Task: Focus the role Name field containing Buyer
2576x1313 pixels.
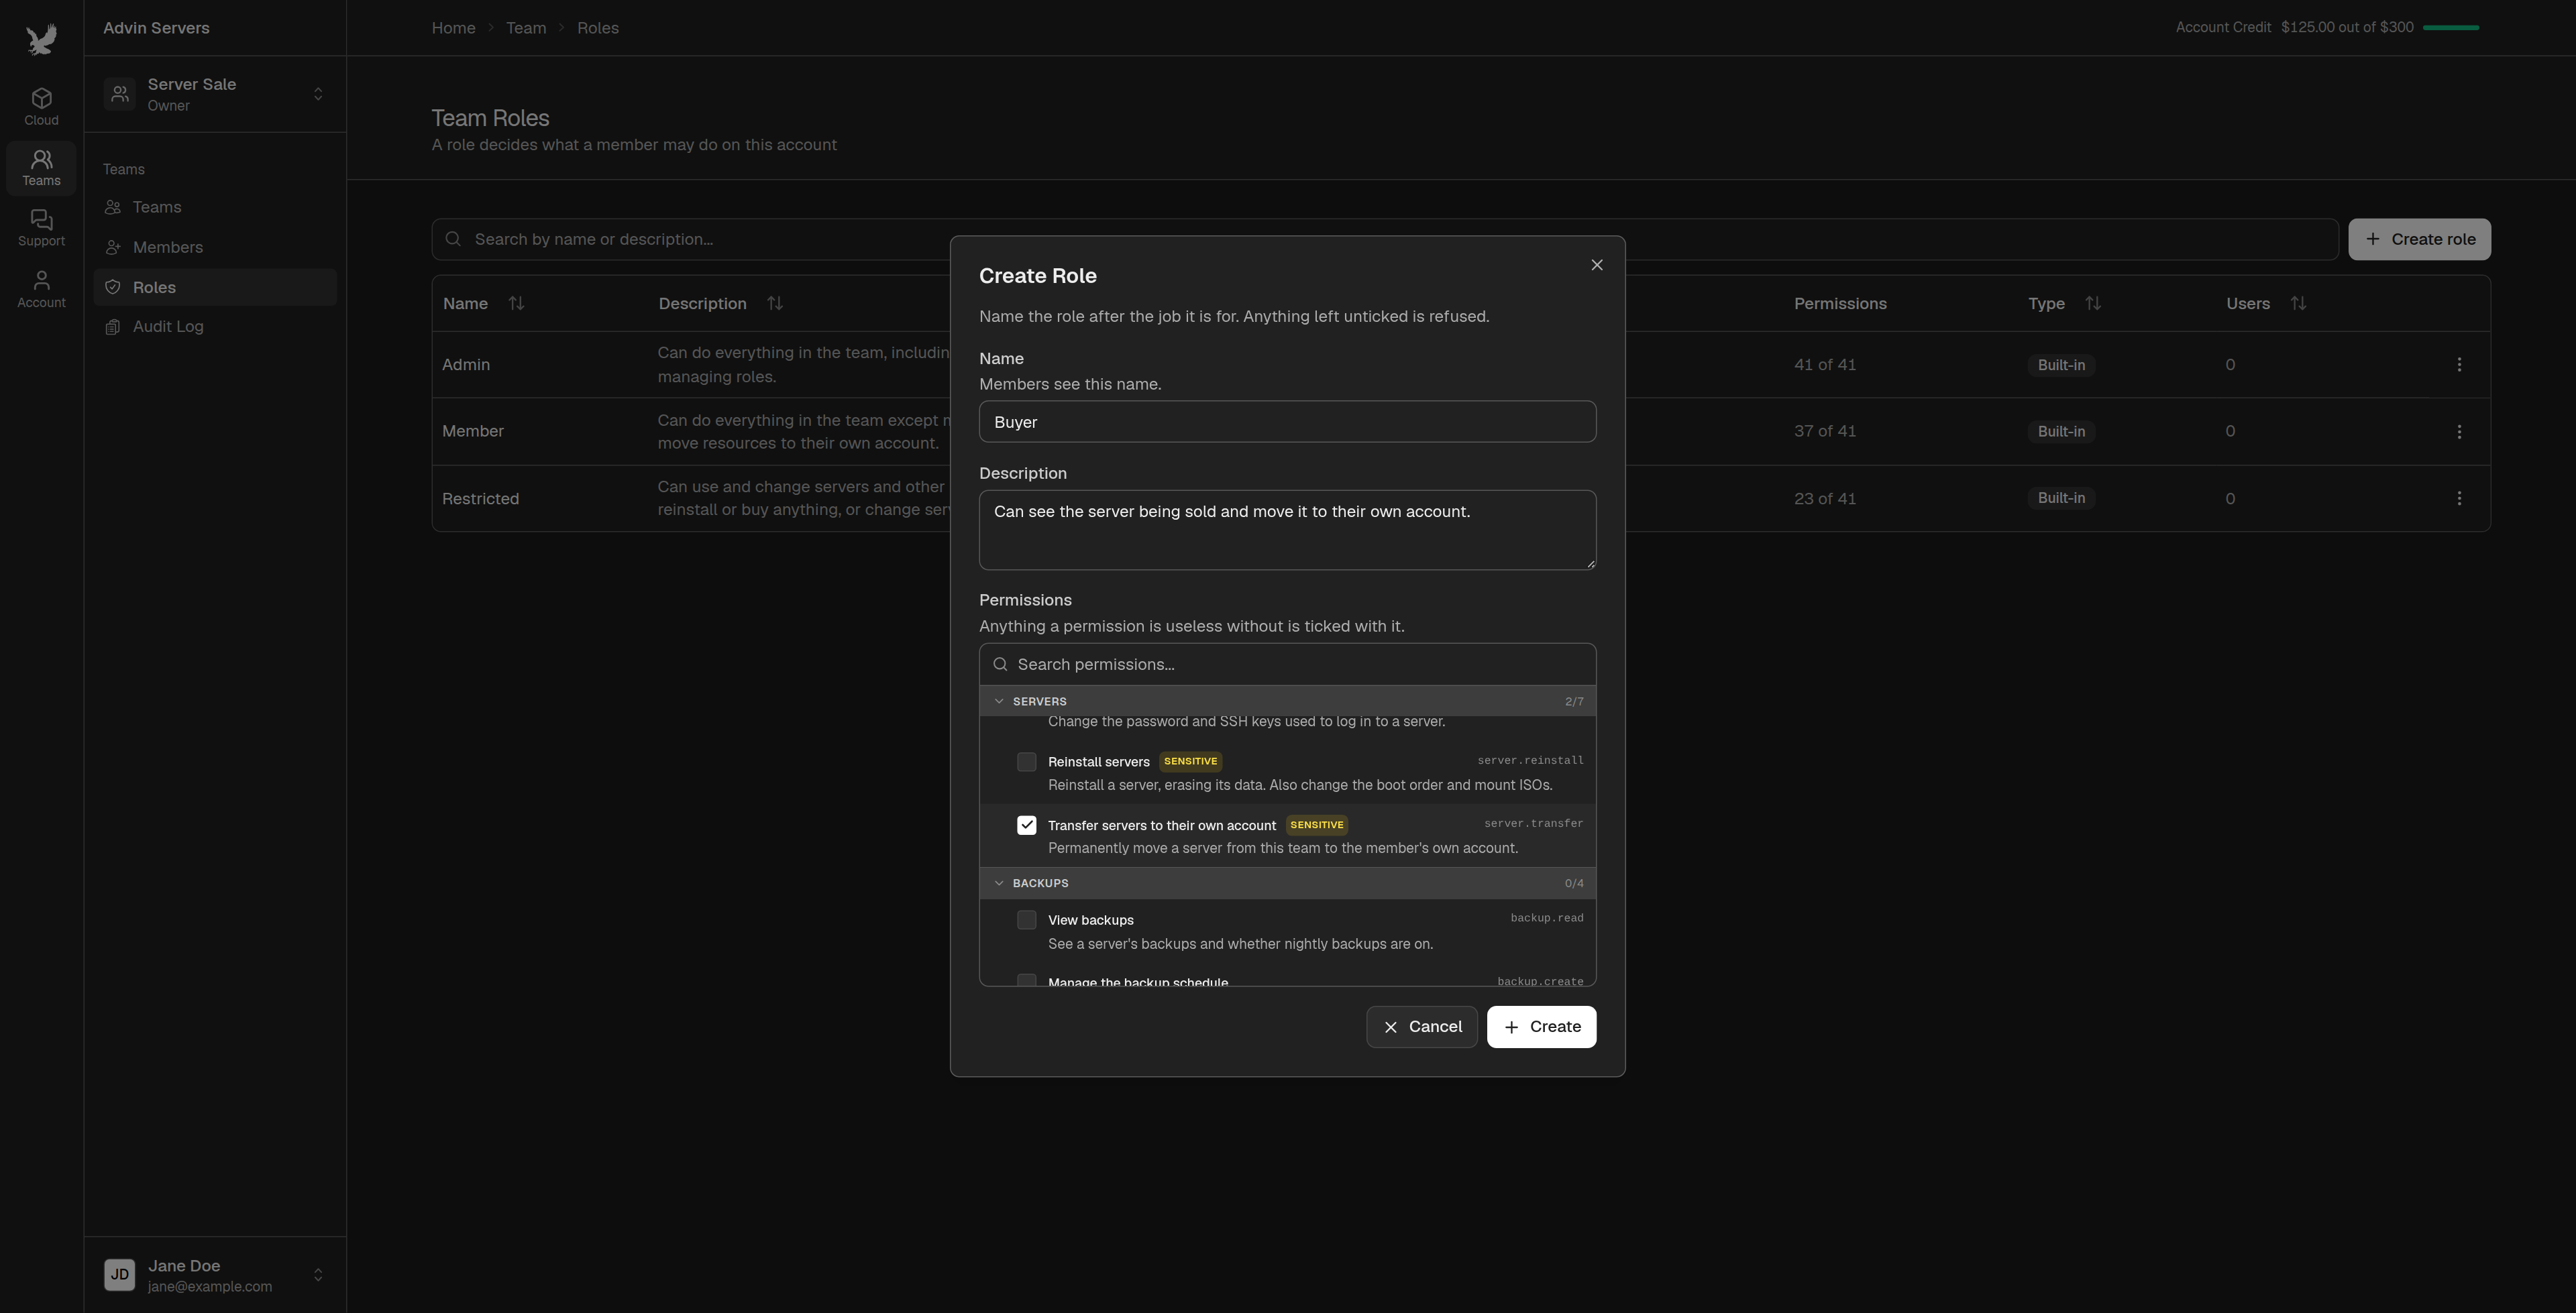Action: [x=1287, y=422]
